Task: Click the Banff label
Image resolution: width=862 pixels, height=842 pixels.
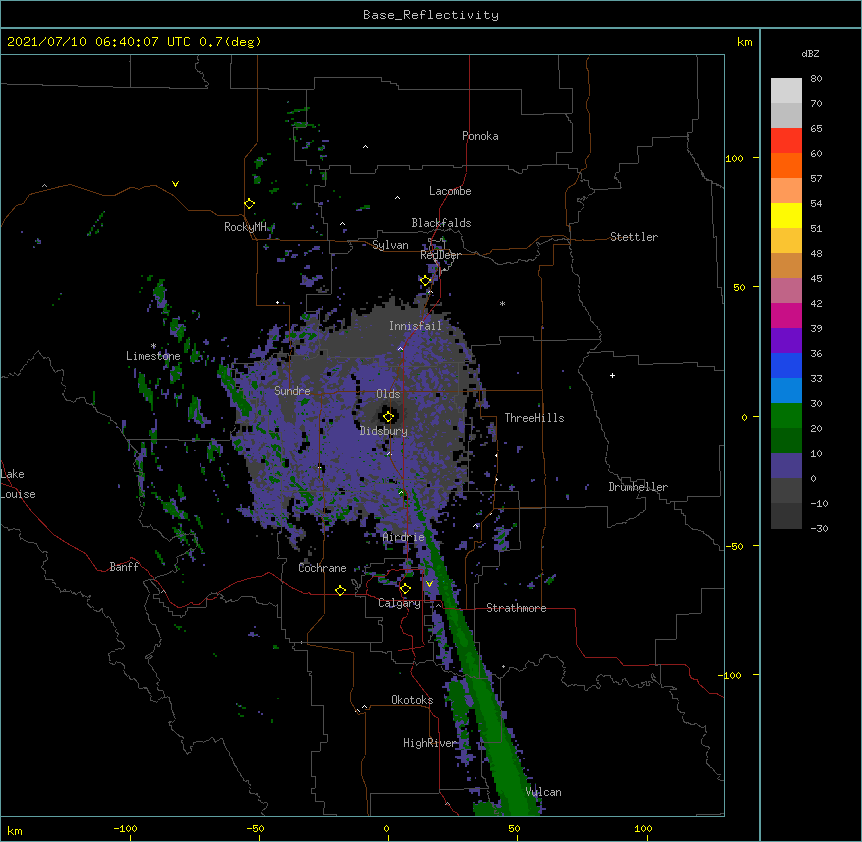Action: [124, 567]
